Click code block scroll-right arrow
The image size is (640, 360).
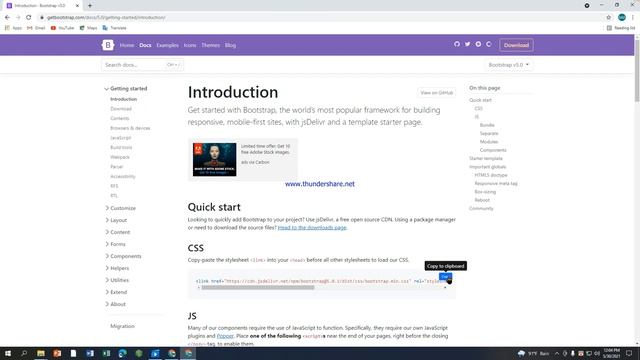tap(445, 288)
